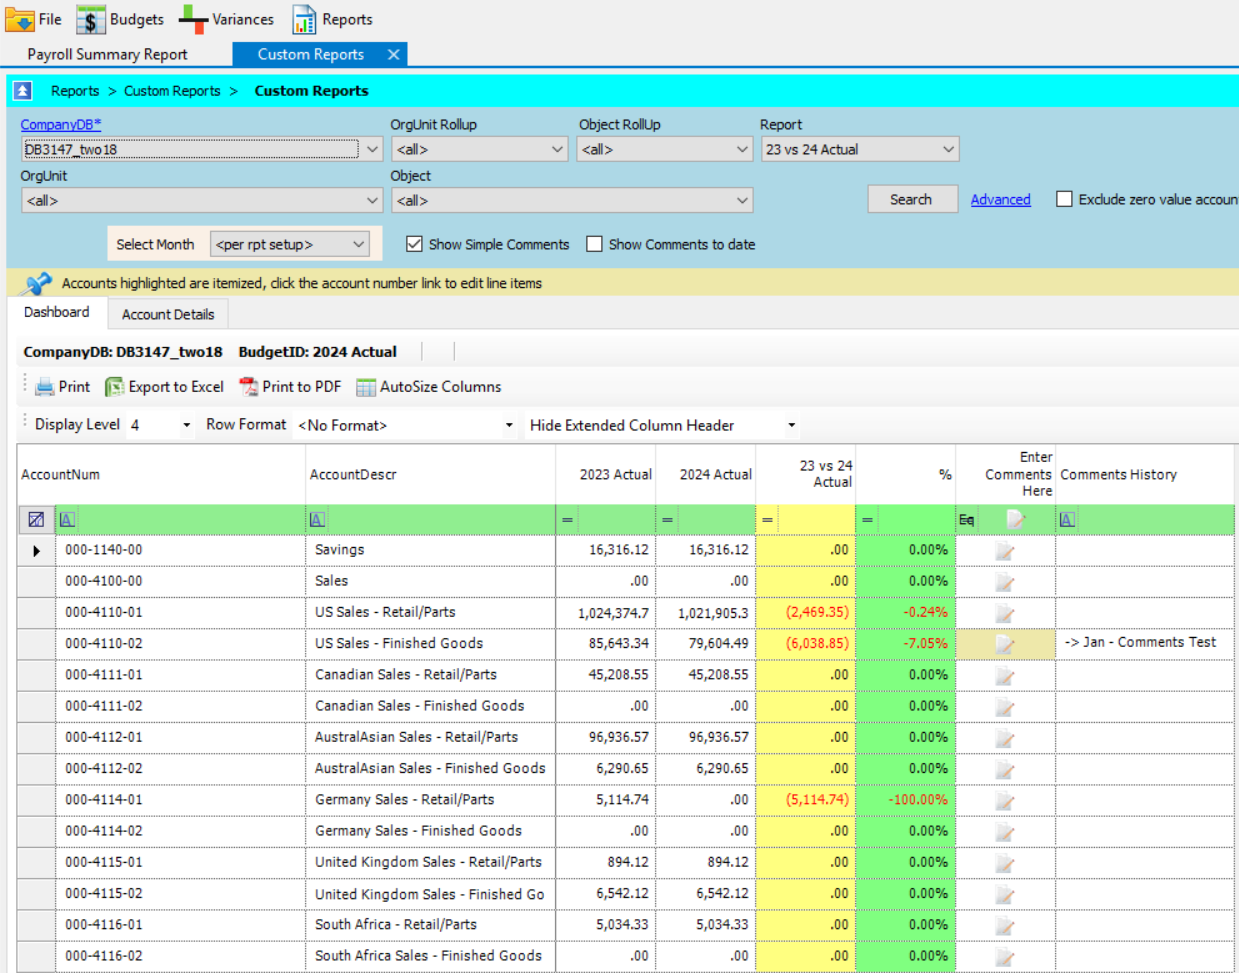This screenshot has height=973, width=1239.
Task: Click the Print printer icon
Action: click(x=45, y=387)
